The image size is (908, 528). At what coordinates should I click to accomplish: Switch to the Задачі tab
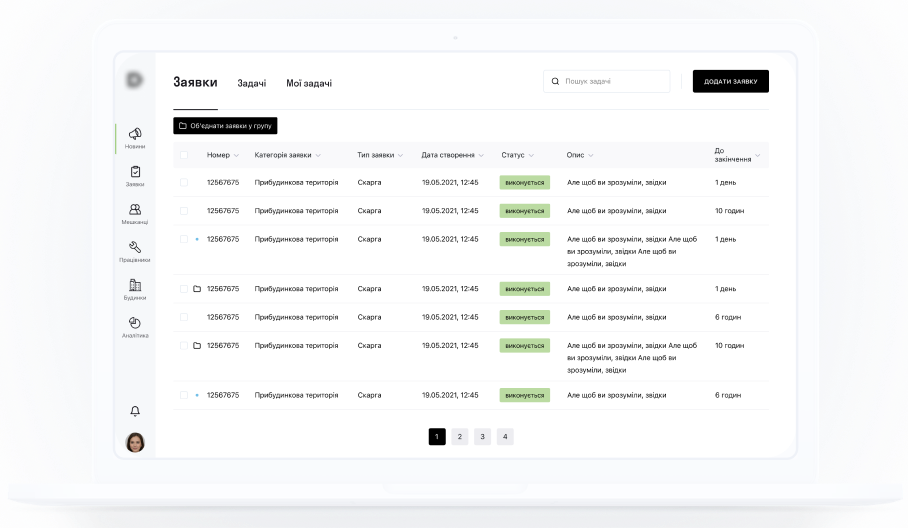pyautogui.click(x=251, y=83)
